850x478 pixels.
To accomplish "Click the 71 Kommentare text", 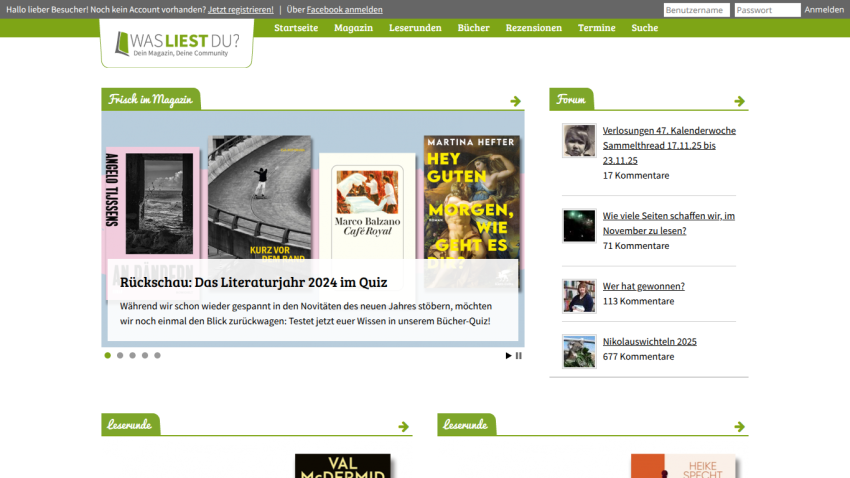I will pos(636,246).
